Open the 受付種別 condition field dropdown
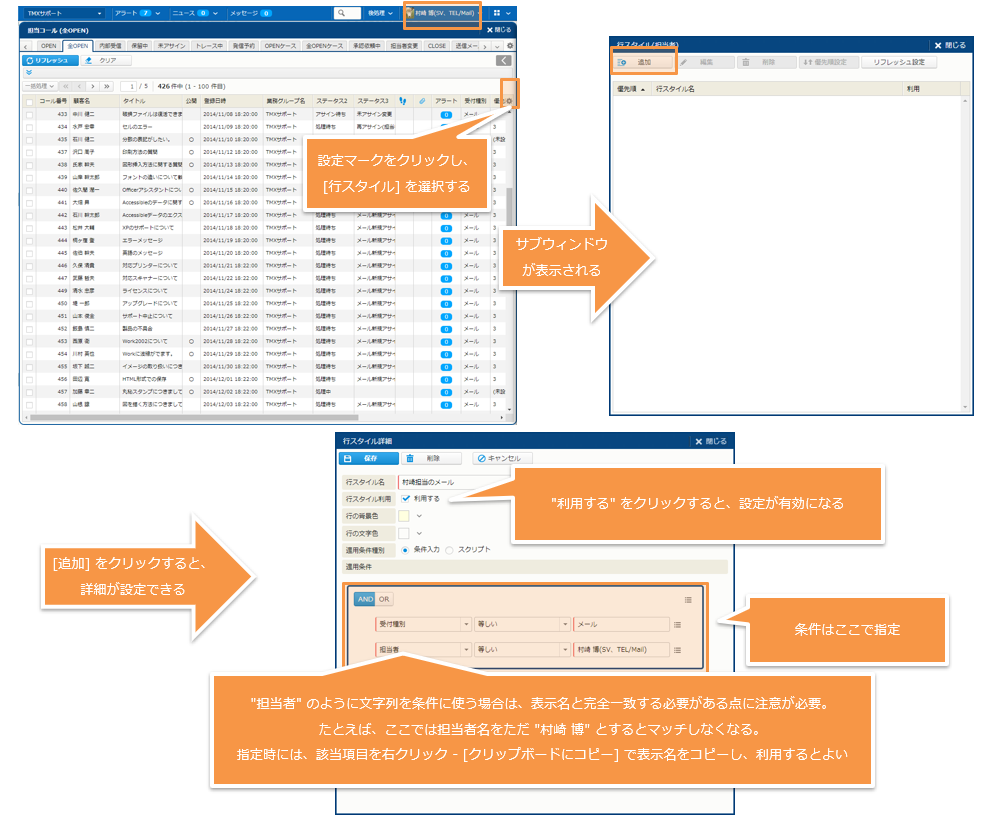990x818 pixels. 466,624
